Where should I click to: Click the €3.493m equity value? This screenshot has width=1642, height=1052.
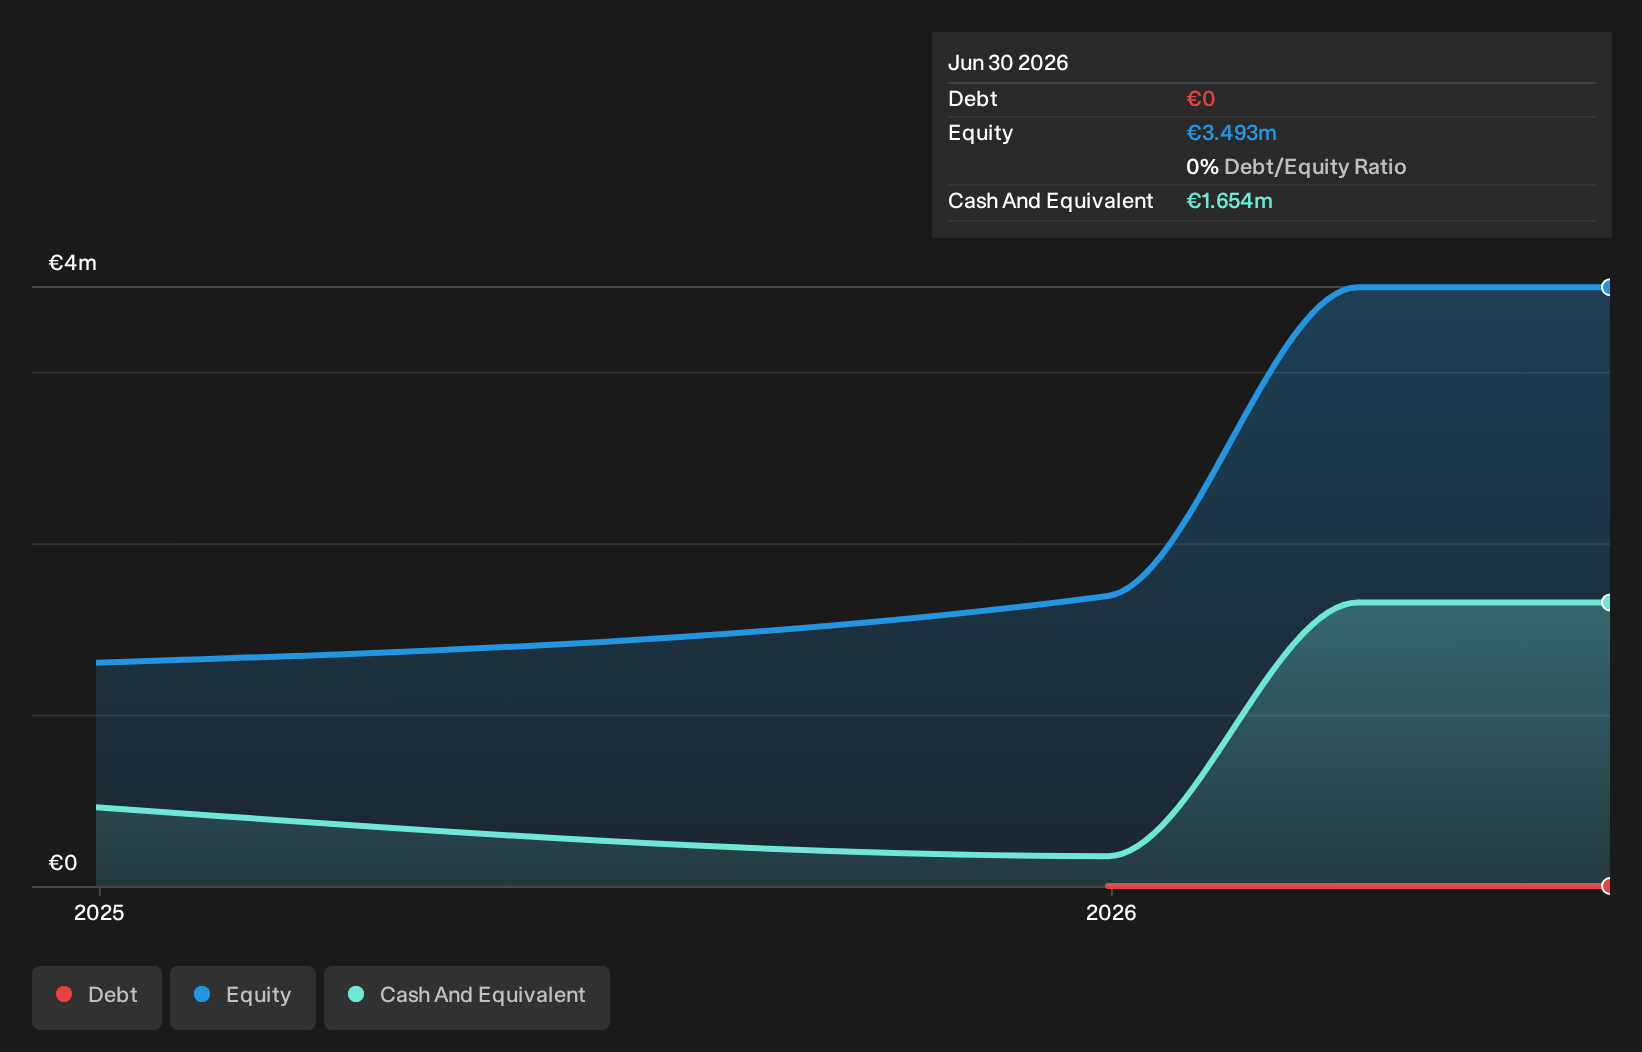[x=1231, y=133]
